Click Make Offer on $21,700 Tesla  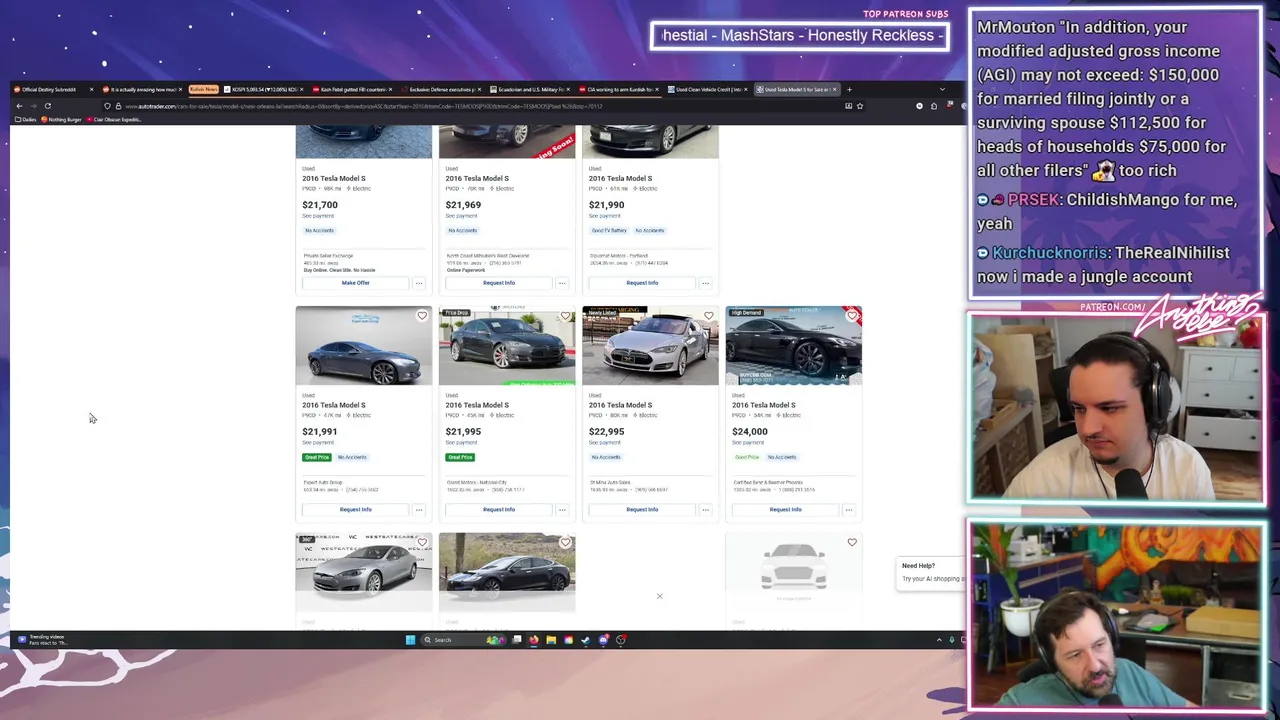click(355, 283)
